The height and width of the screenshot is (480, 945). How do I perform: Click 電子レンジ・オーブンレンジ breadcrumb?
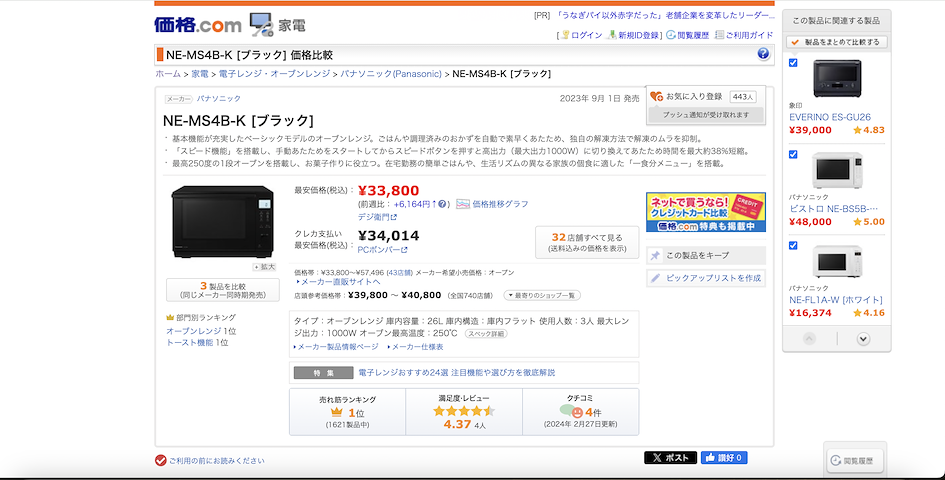pyautogui.click(x=274, y=74)
